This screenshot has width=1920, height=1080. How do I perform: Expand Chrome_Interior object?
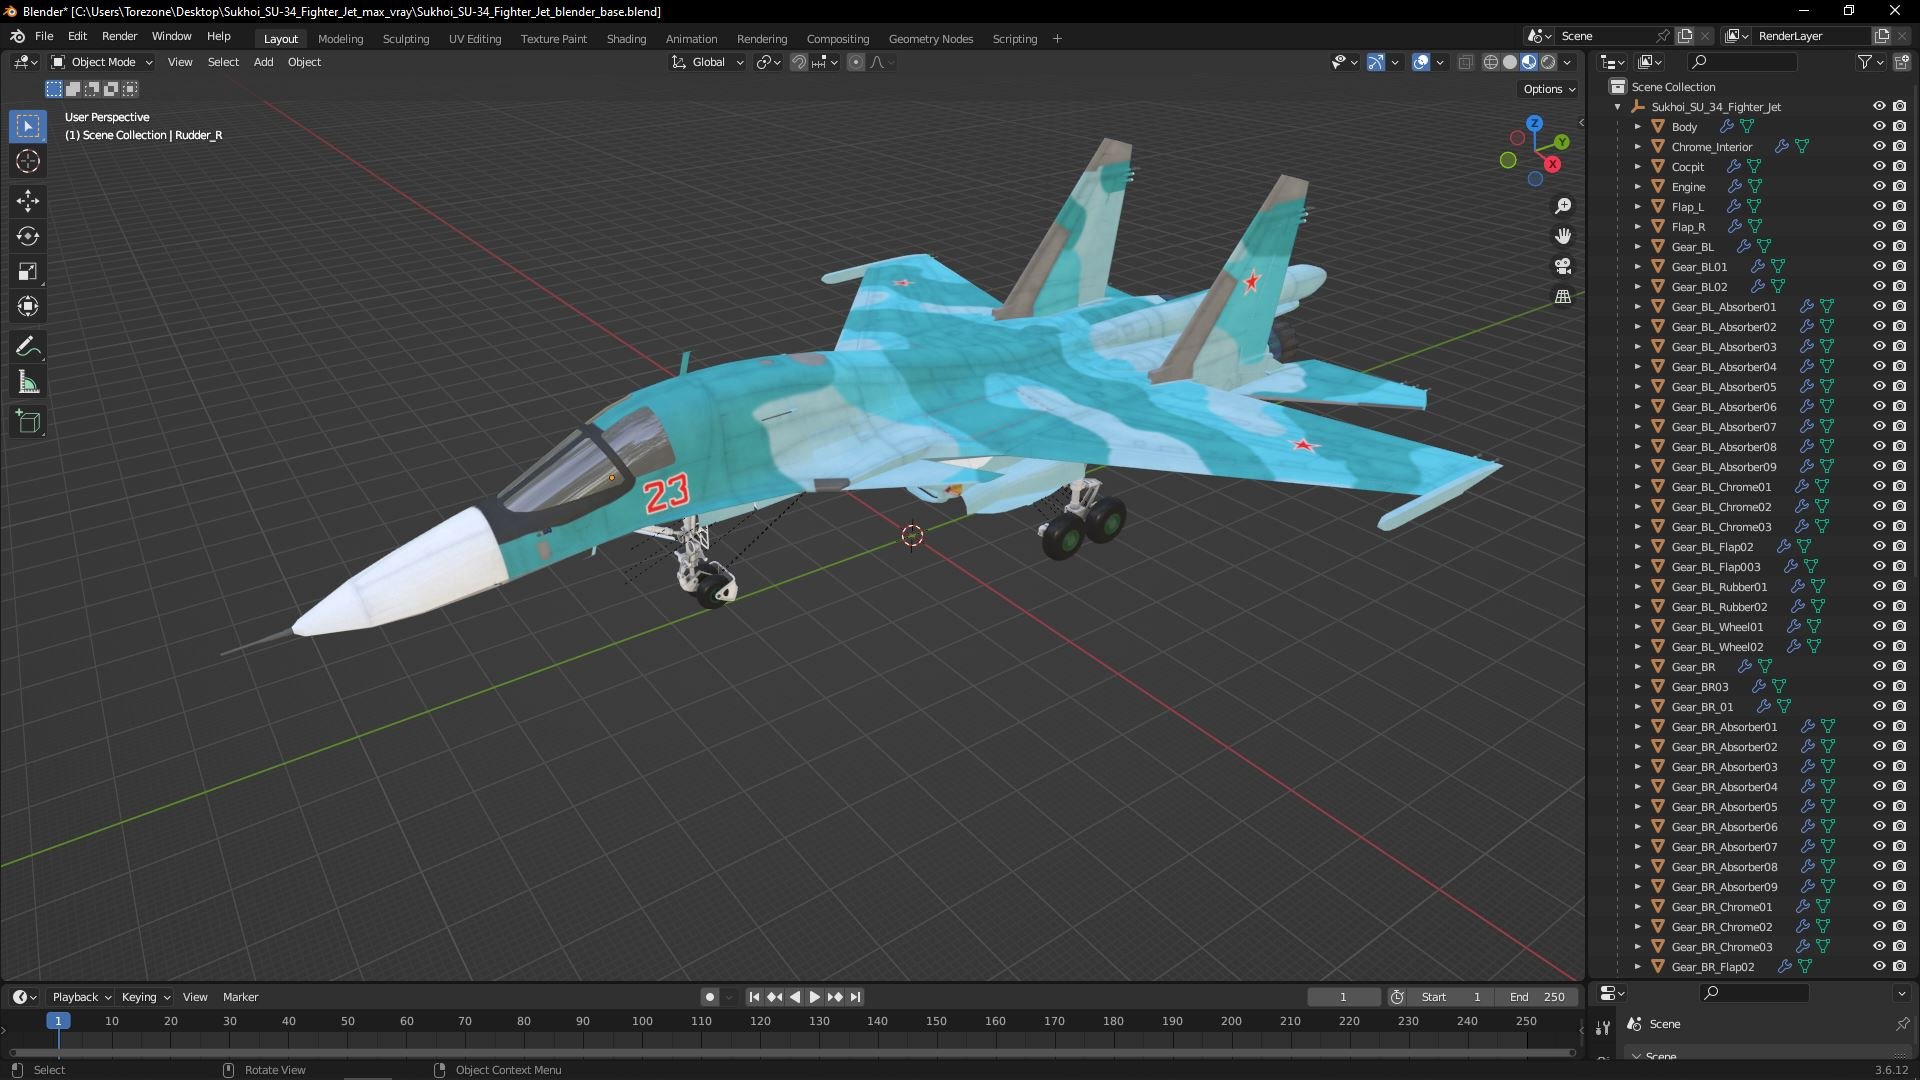1638,147
